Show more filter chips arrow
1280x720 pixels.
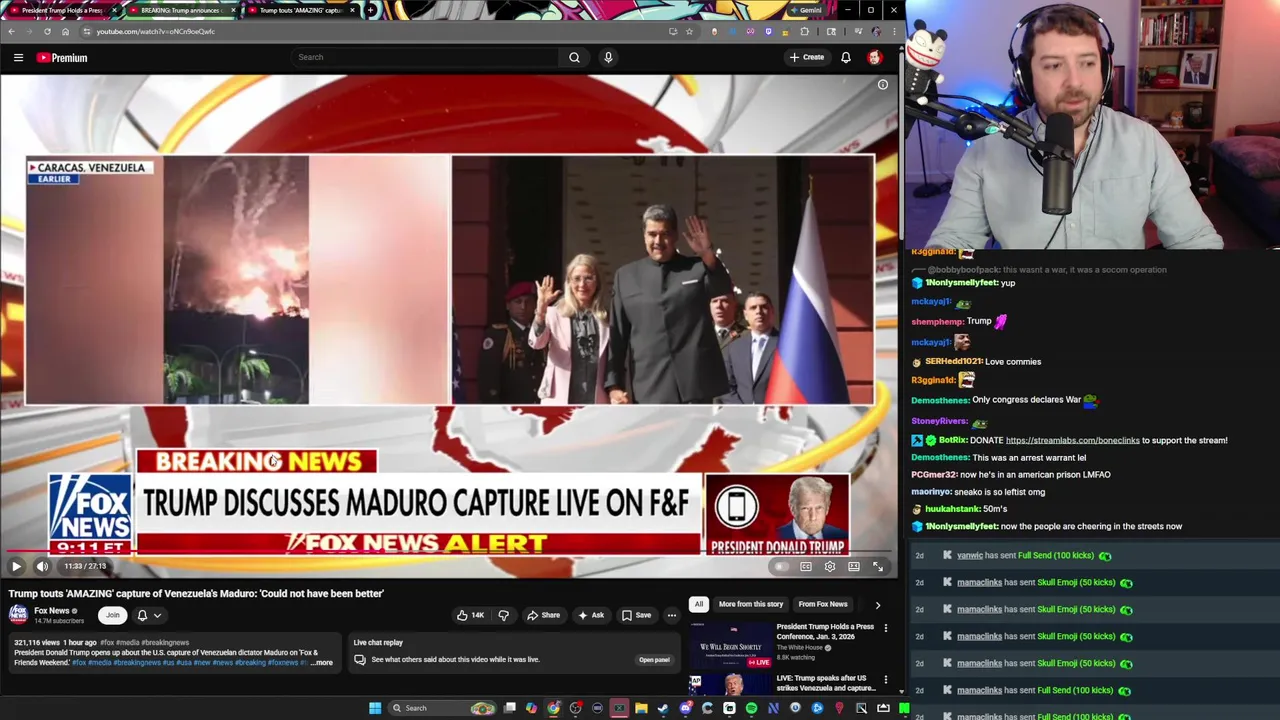[878, 605]
